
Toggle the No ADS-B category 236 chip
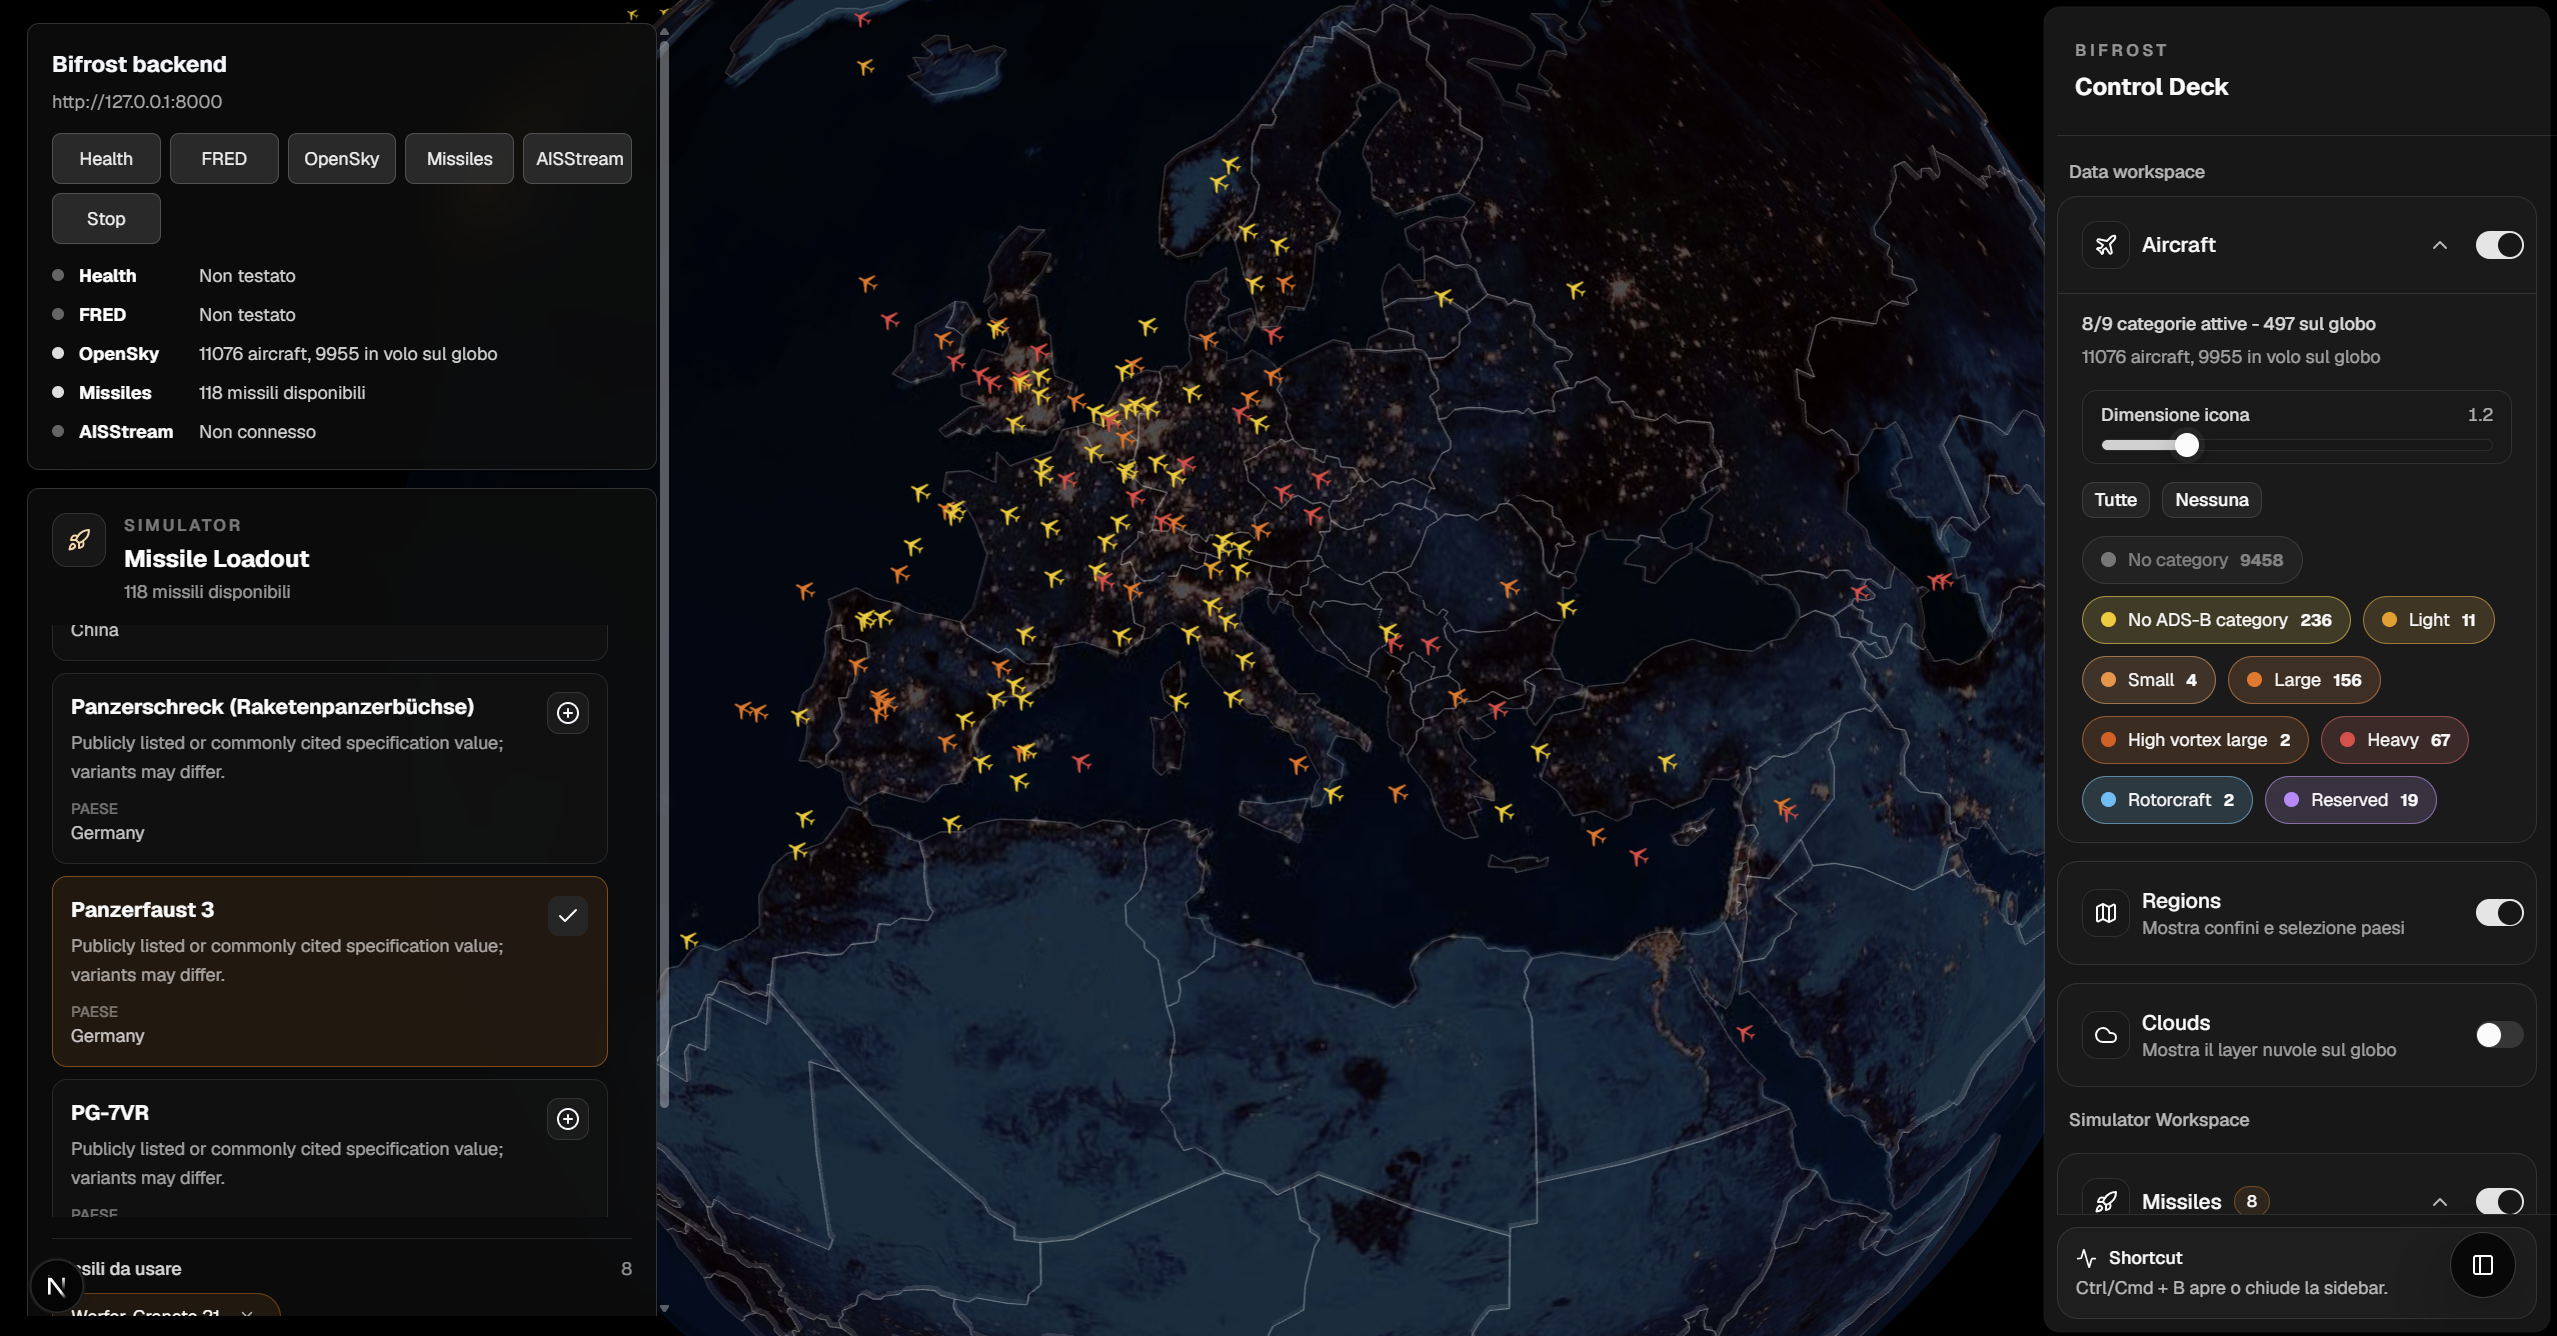tap(2216, 620)
